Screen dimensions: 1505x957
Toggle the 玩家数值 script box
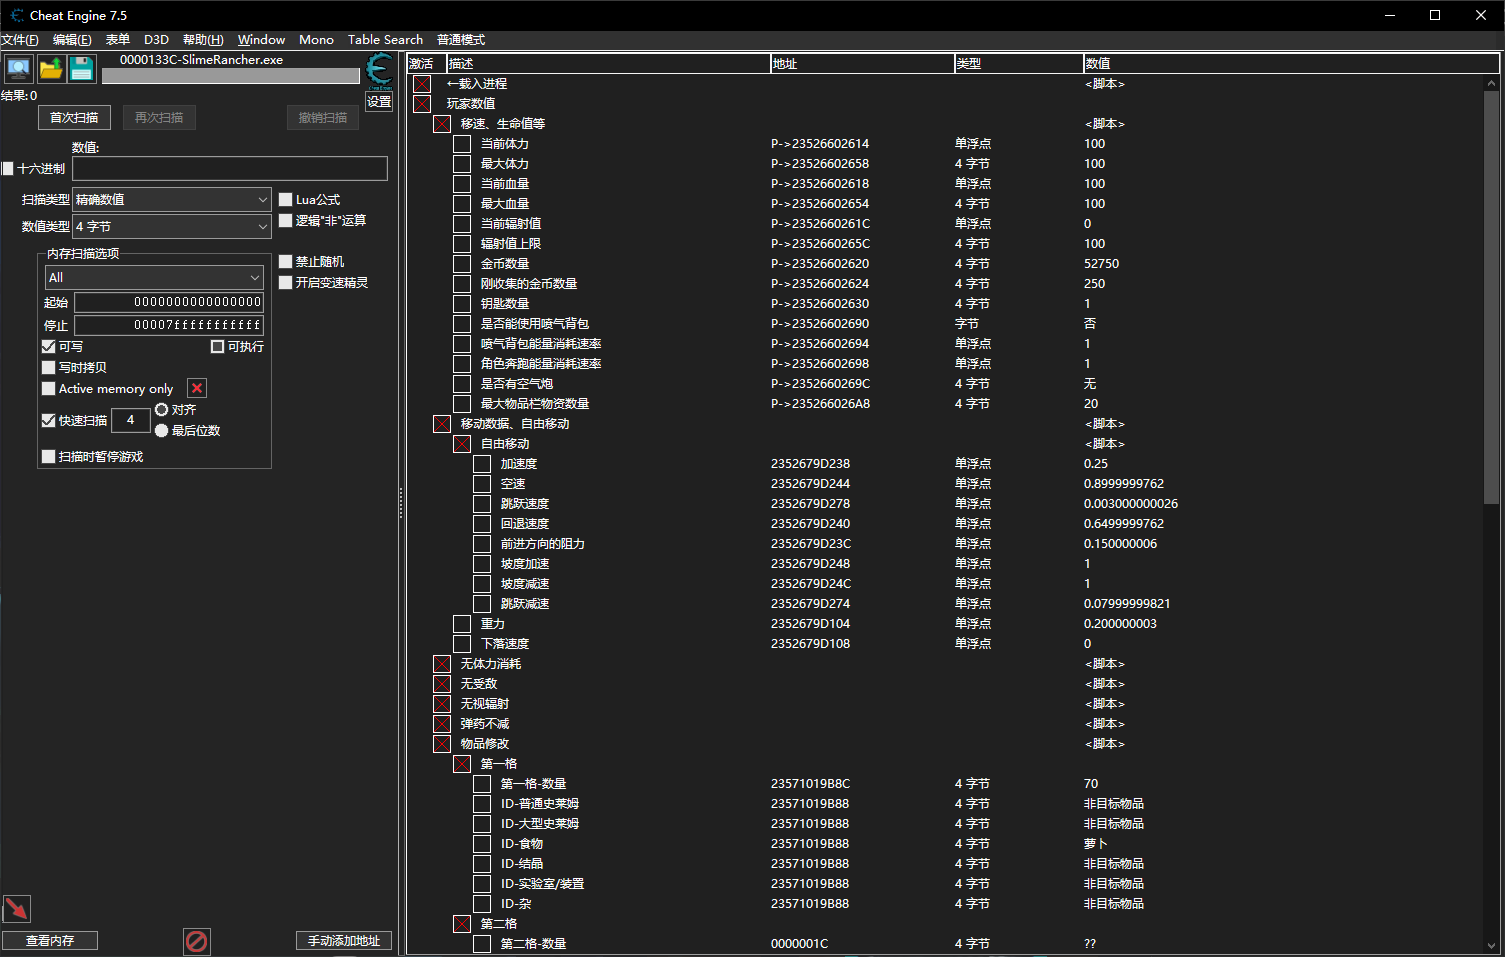point(422,104)
